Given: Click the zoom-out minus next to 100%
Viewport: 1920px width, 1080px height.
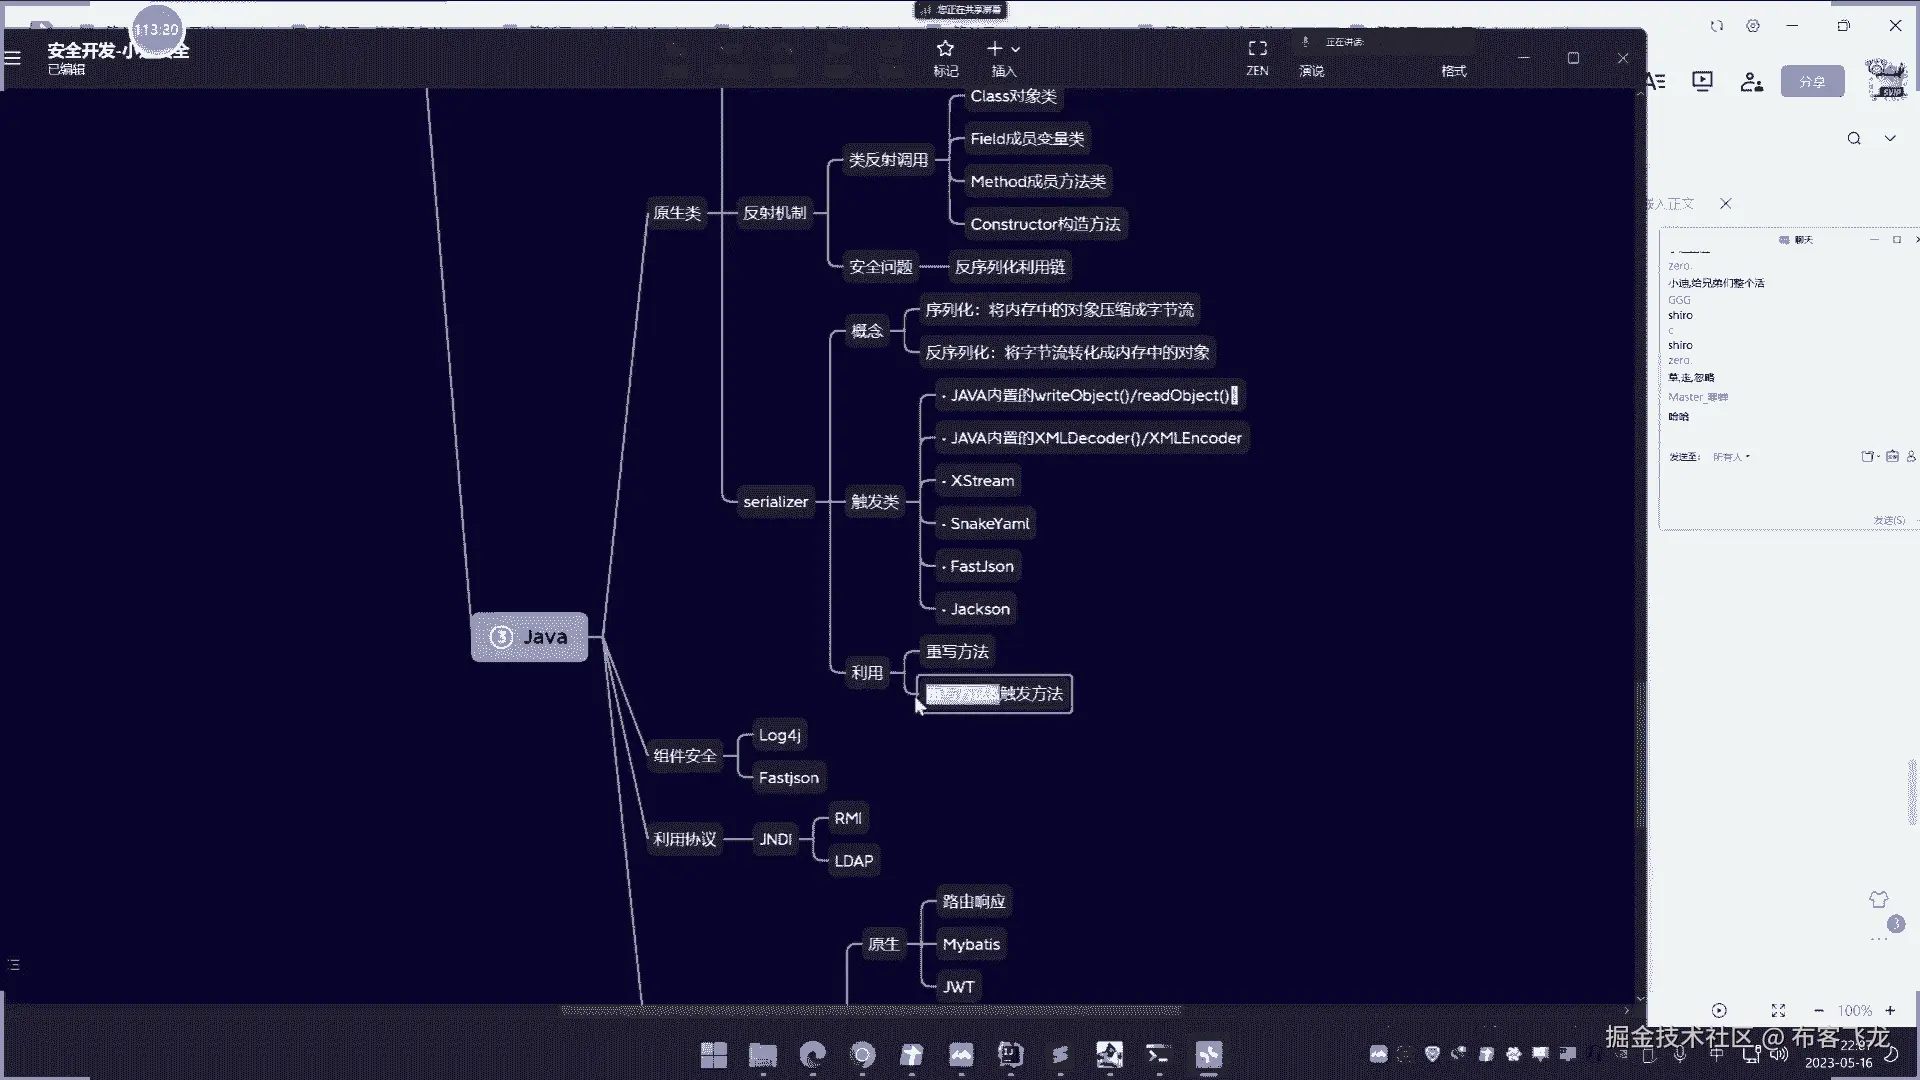Looking at the screenshot, I should pyautogui.click(x=1818, y=1011).
